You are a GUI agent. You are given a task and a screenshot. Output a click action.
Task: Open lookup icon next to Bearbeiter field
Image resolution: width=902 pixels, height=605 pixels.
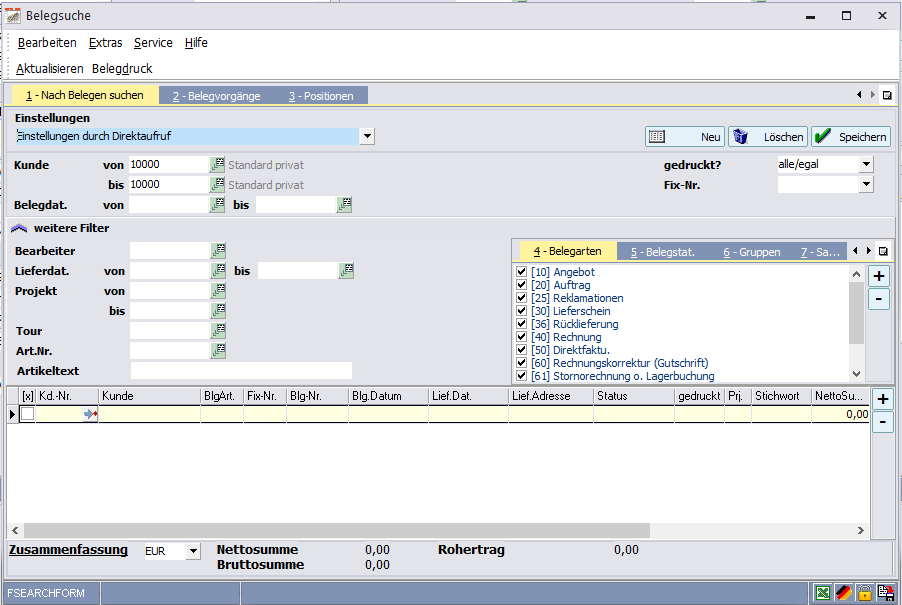(x=218, y=250)
